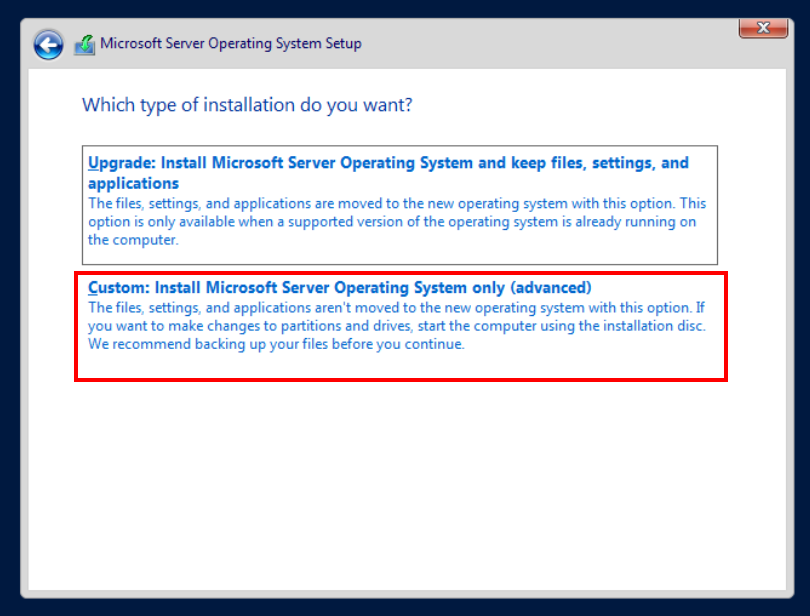Close the Setup window with red X
The height and width of the screenshot is (616, 810).
coord(763,29)
